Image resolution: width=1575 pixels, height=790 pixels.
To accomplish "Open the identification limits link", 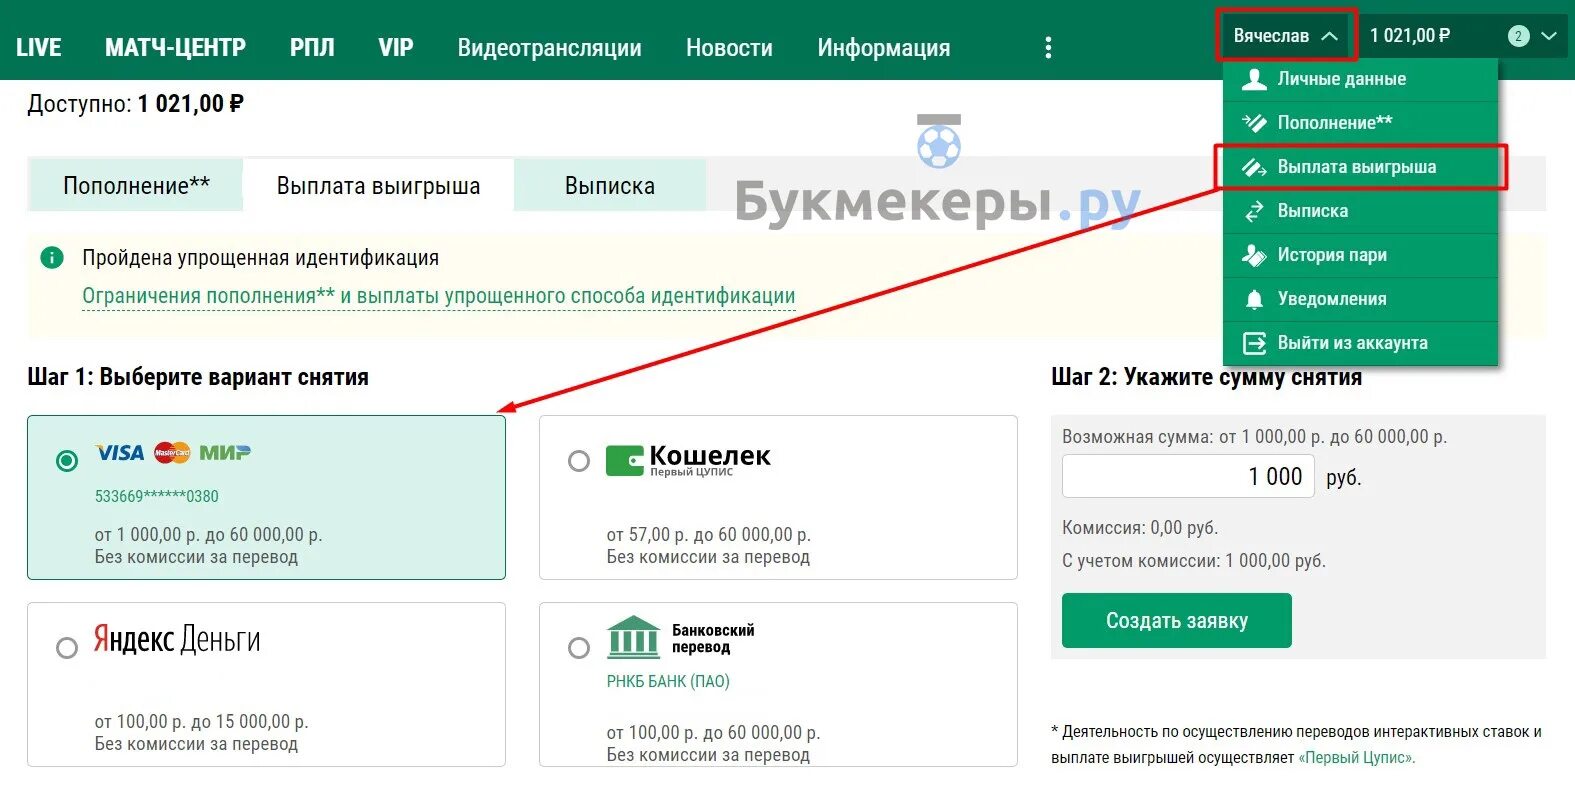I will [x=439, y=296].
